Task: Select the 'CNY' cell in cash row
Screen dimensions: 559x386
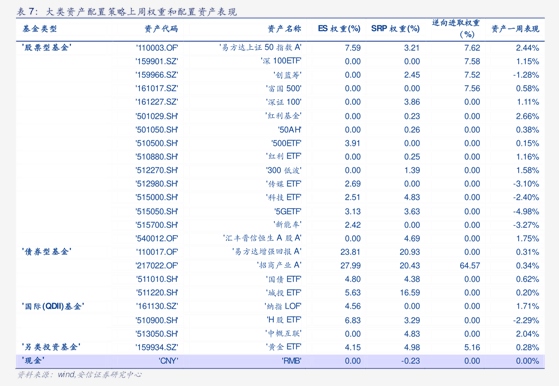Action: click(168, 361)
